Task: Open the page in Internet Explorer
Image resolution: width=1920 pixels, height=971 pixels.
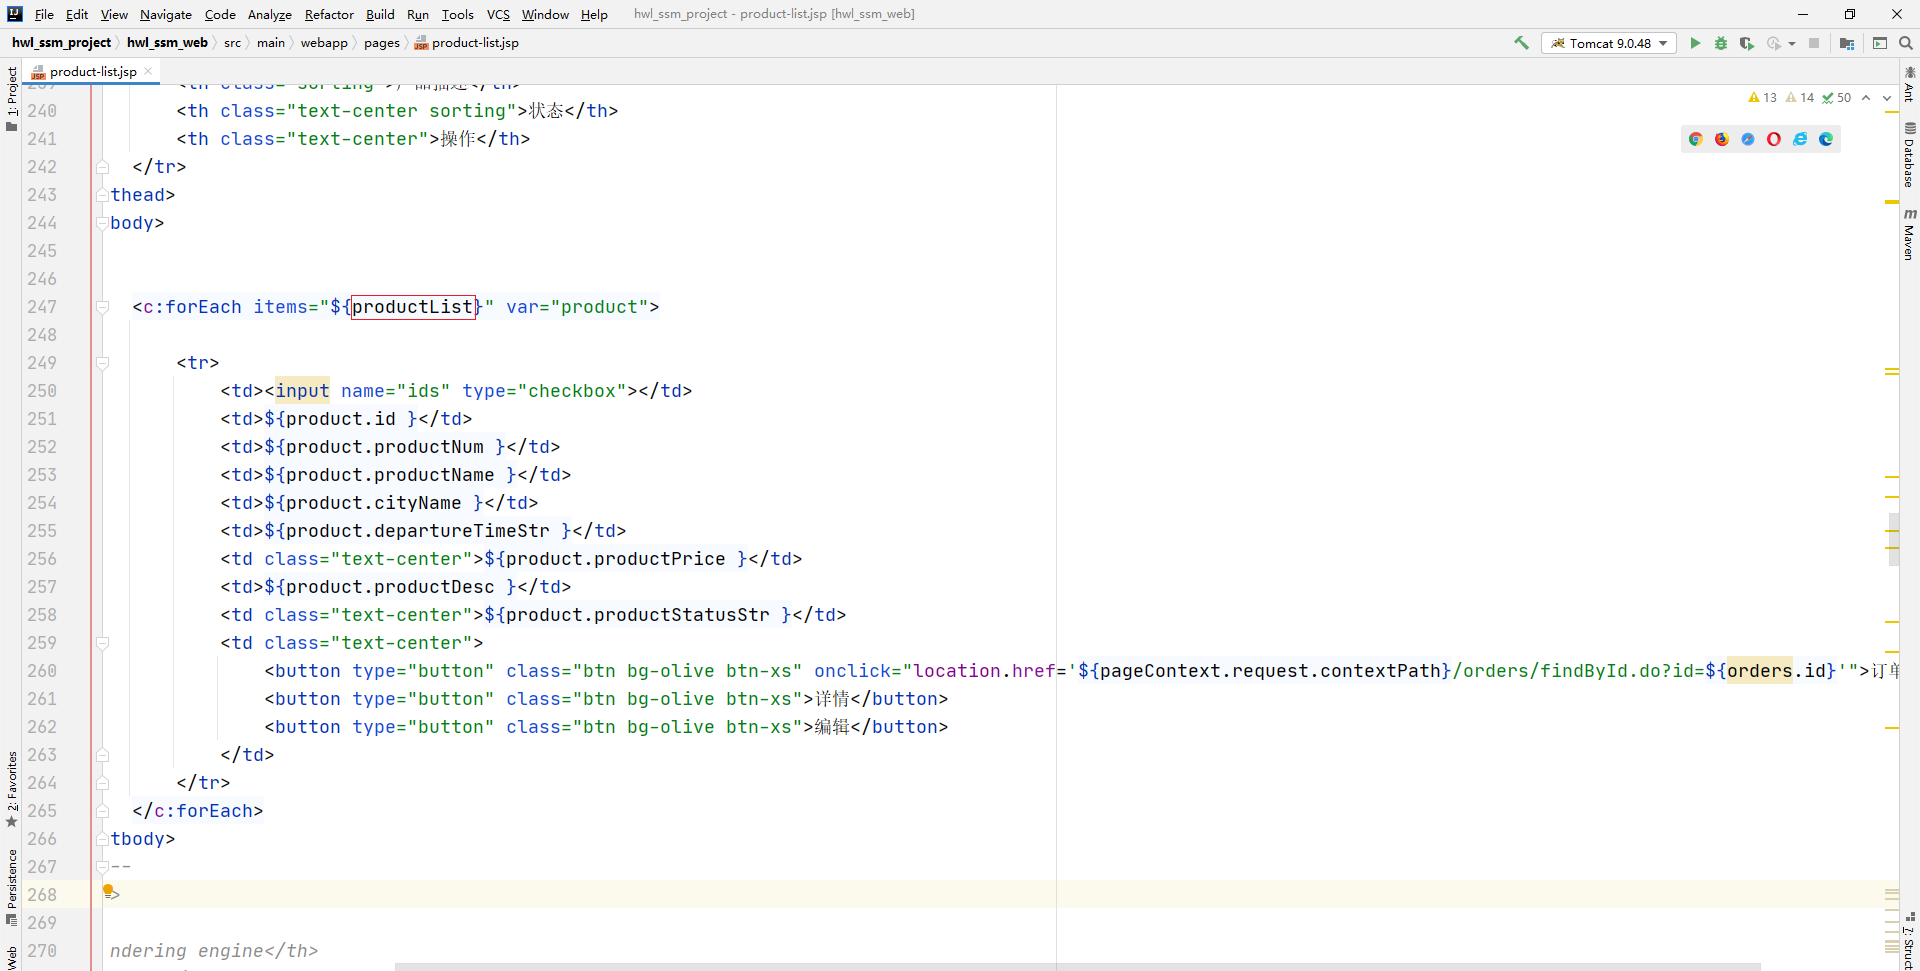Action: click(x=1800, y=139)
